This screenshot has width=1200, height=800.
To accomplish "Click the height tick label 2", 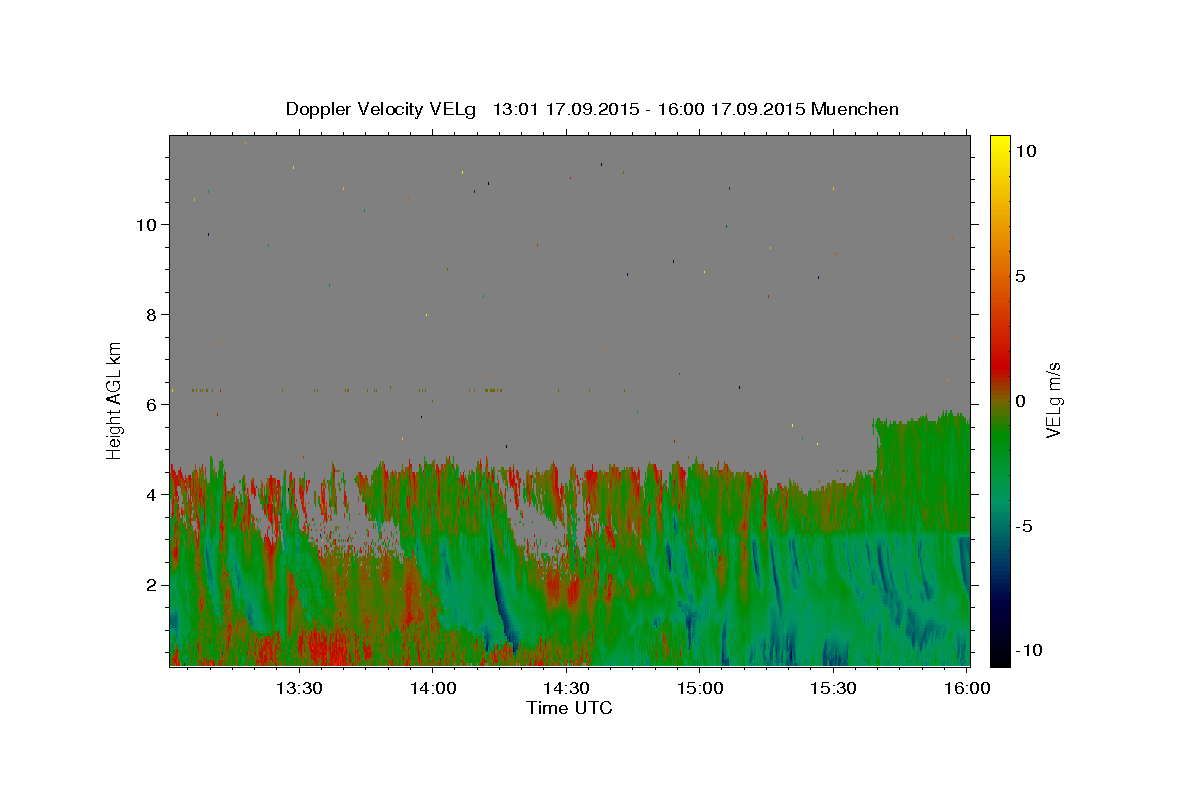I will 151,584.
